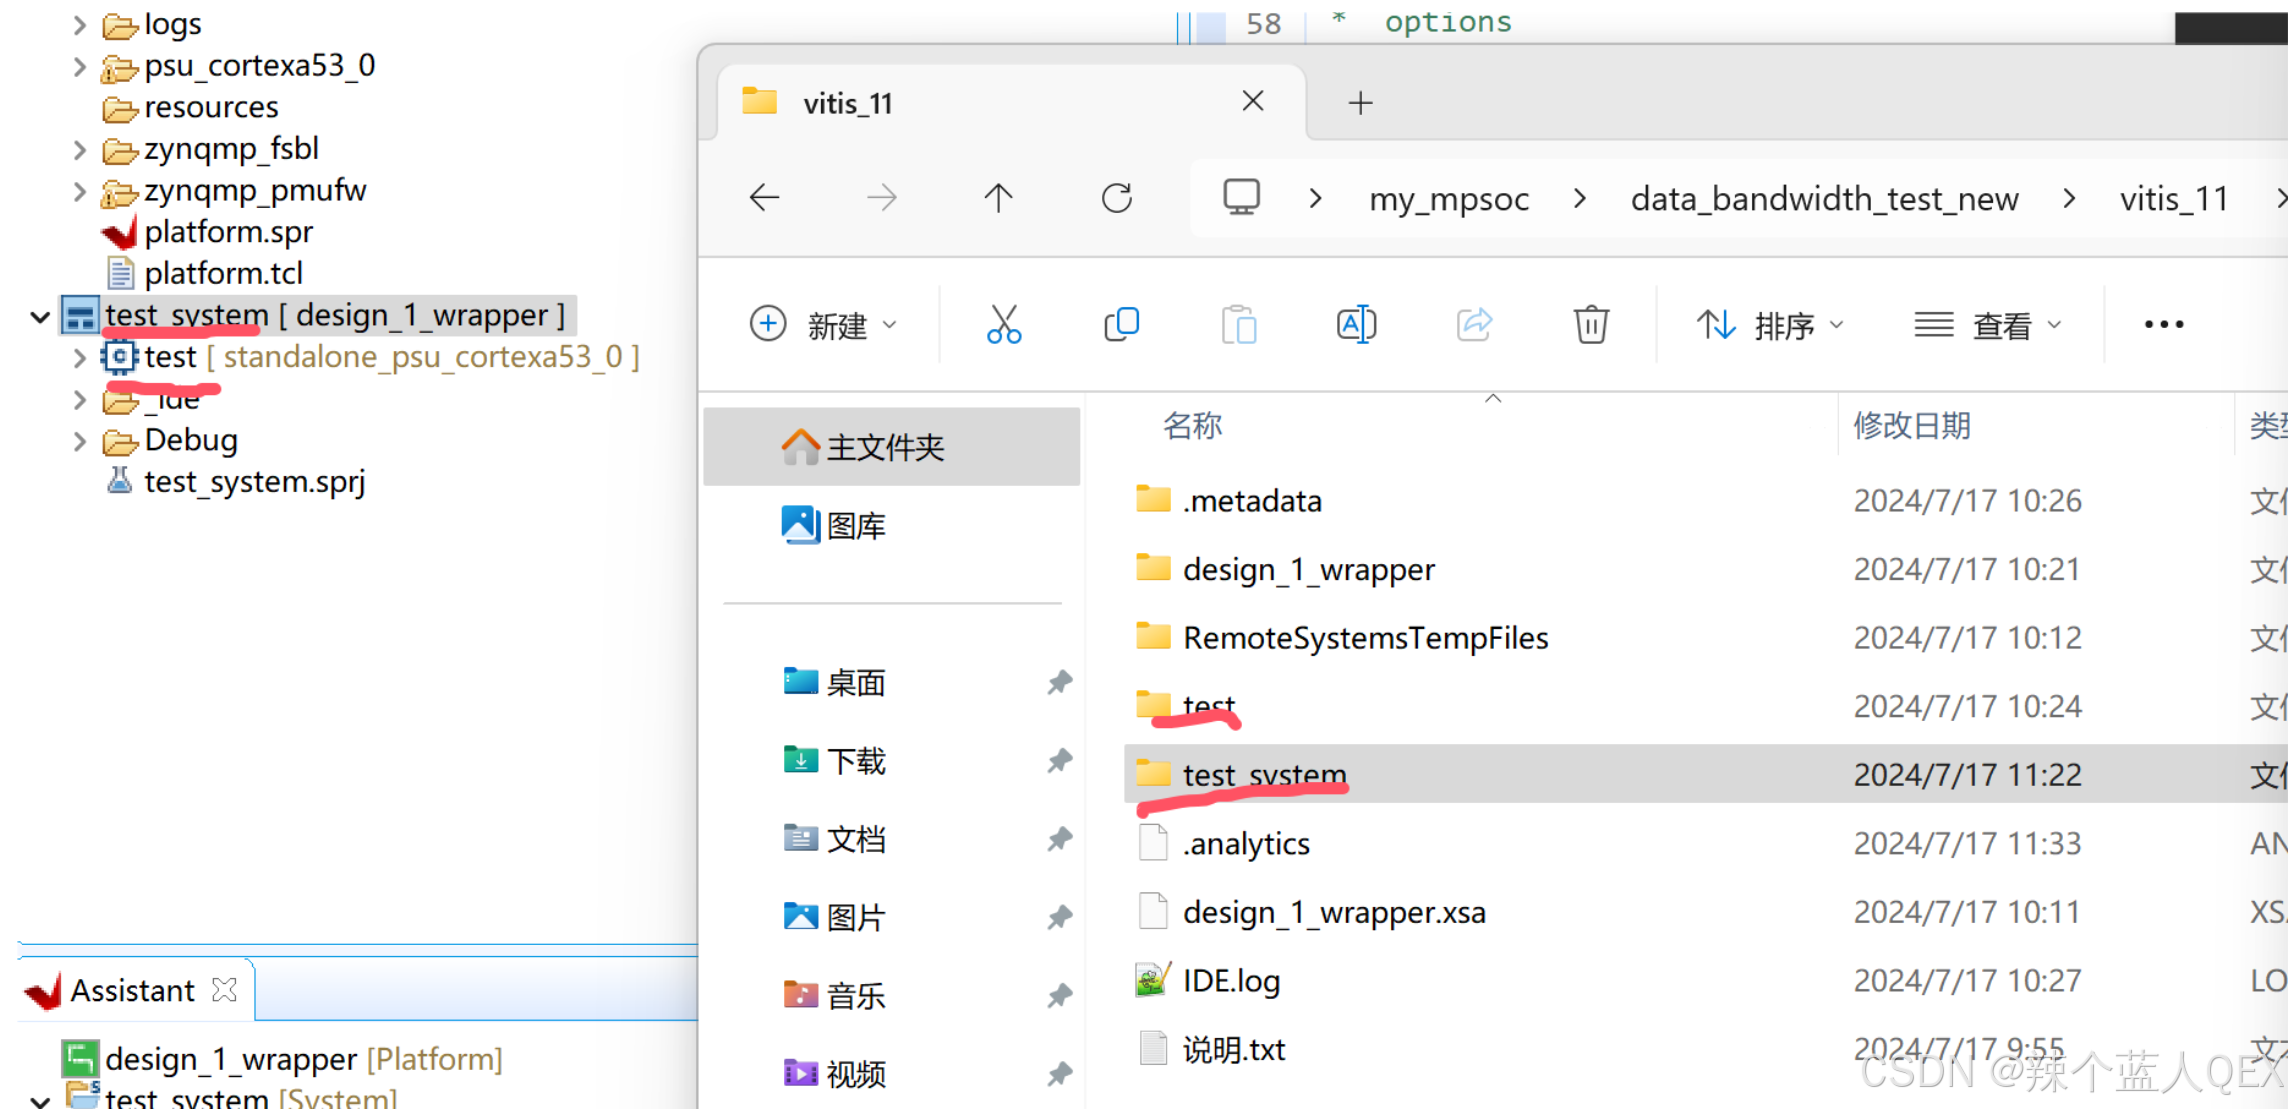
Task: Go up one folder level with Up arrow
Action: [x=998, y=198]
